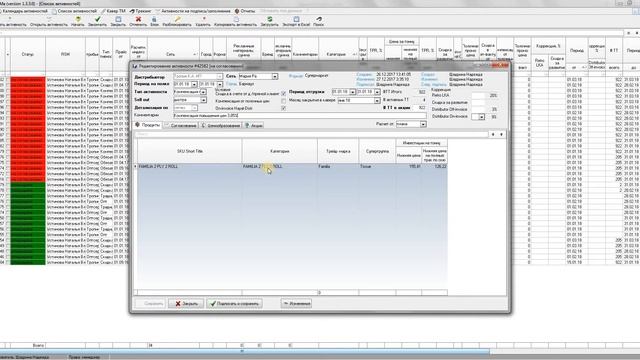This screenshot has width=640, height=360.
Task: Click the green check 'Закончить' toolbar icon
Action: pos(97,21)
